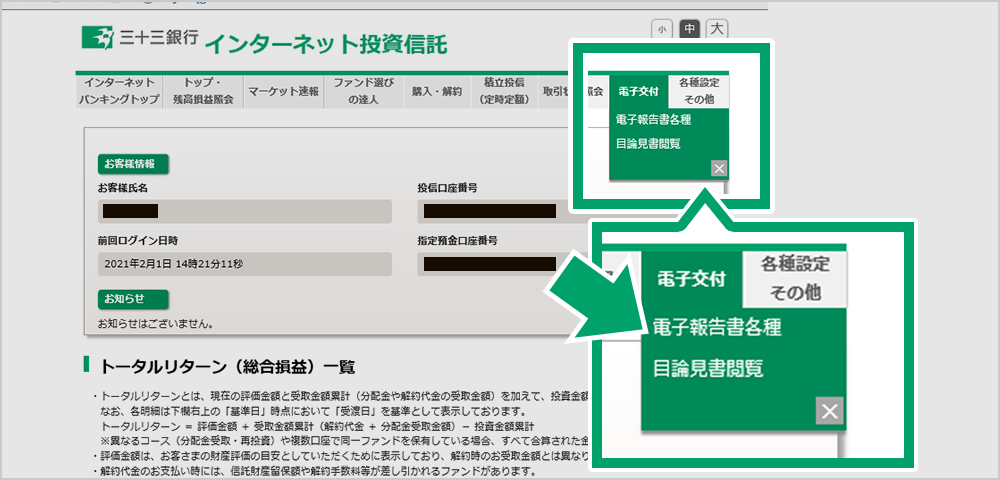Click the お知らせ section label
1000x480 pixels.
coord(133,298)
